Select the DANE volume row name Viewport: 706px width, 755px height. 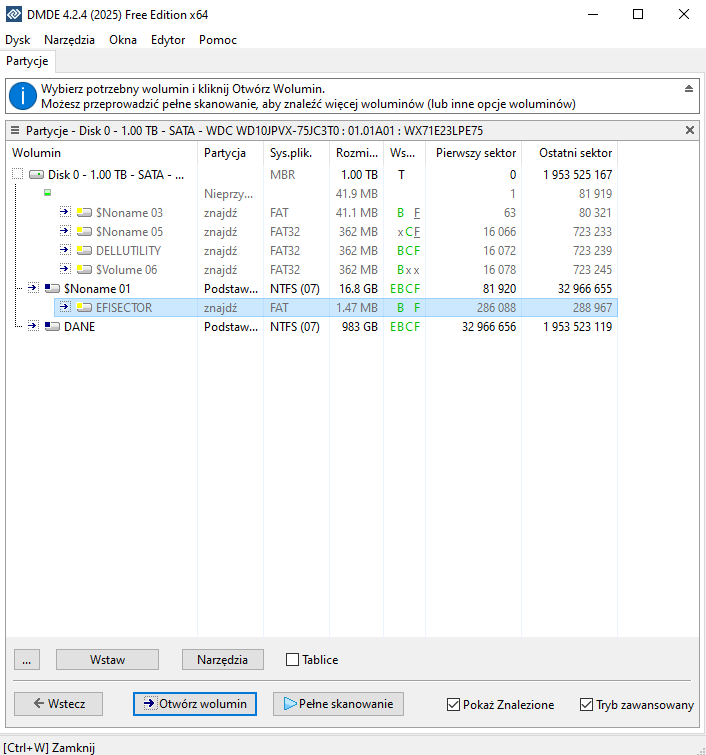pos(79,326)
